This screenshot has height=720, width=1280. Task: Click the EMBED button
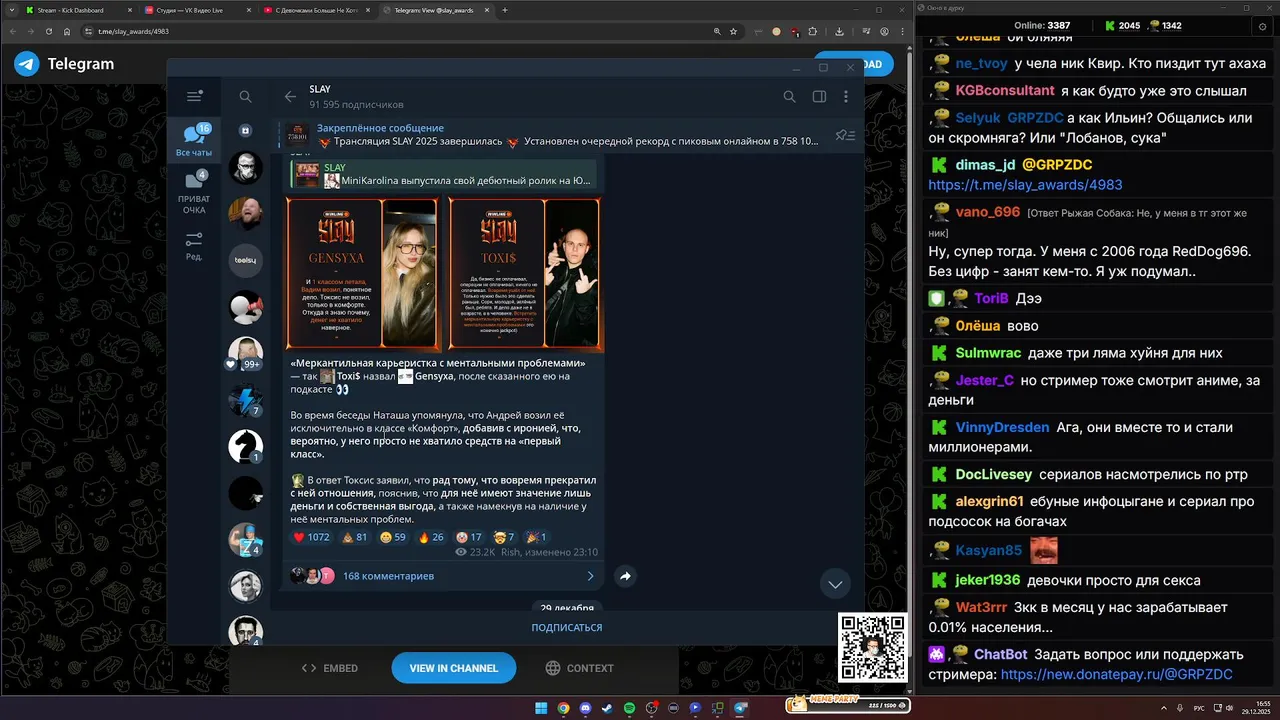tap(330, 668)
